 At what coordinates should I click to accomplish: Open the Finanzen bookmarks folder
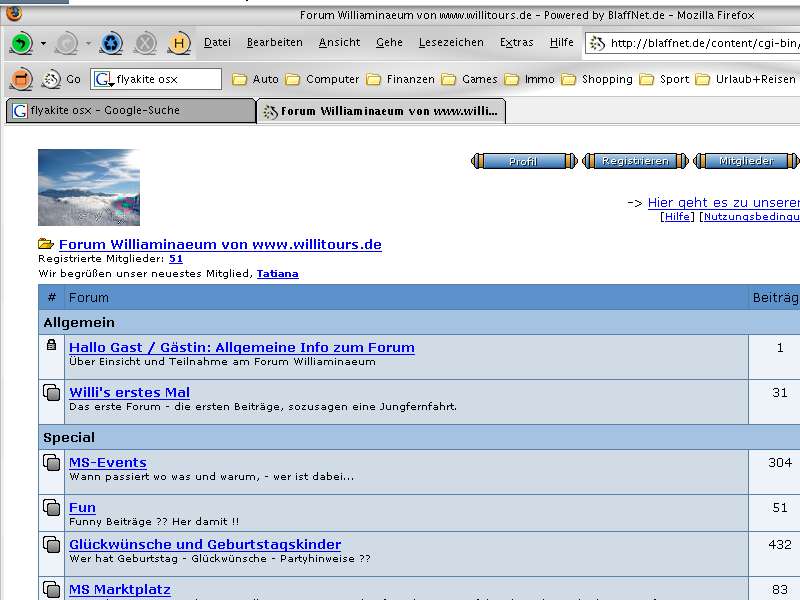(x=401, y=79)
